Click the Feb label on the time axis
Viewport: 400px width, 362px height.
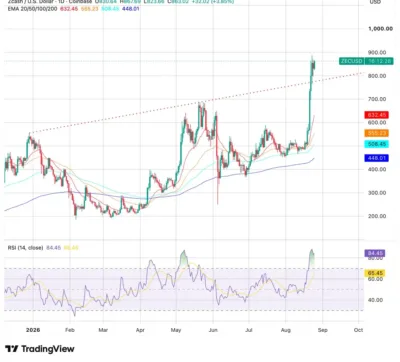tap(70, 330)
